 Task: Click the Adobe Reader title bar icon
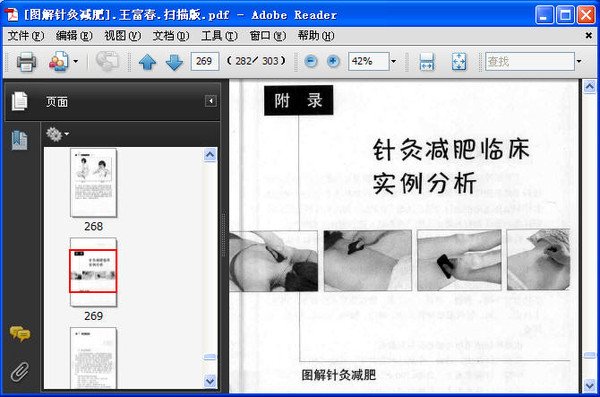(x=11, y=15)
